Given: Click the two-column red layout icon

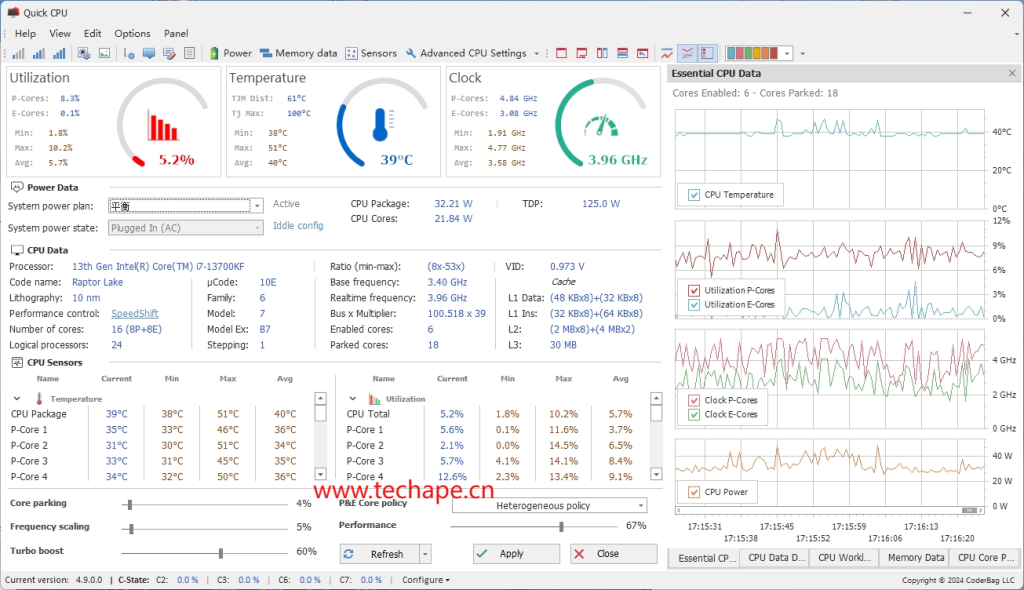Looking at the screenshot, I should pyautogui.click(x=602, y=54).
